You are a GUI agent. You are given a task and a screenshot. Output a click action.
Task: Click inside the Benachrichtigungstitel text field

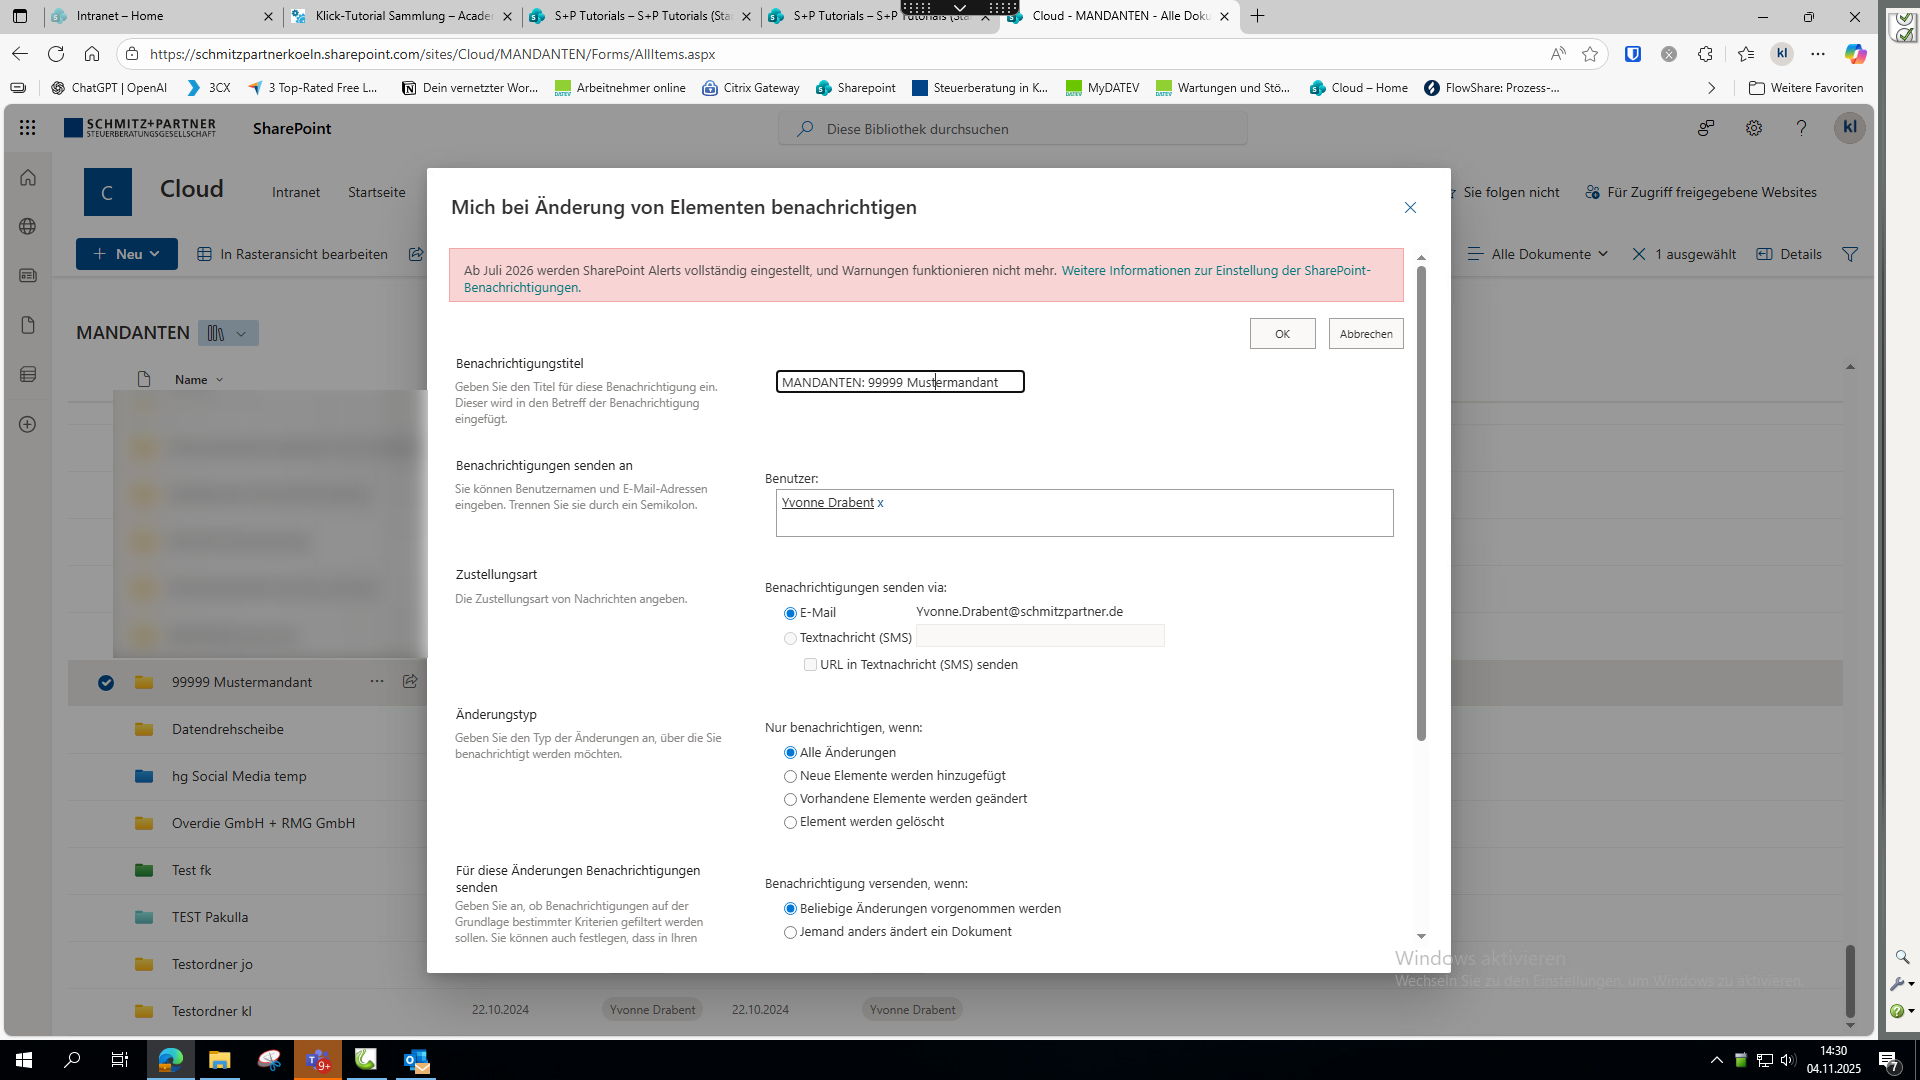(x=899, y=382)
